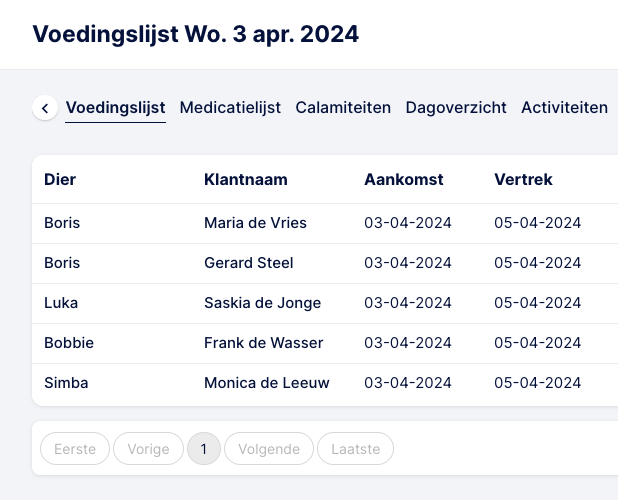Open Simba's row for Monica de Leeuw

coord(325,384)
